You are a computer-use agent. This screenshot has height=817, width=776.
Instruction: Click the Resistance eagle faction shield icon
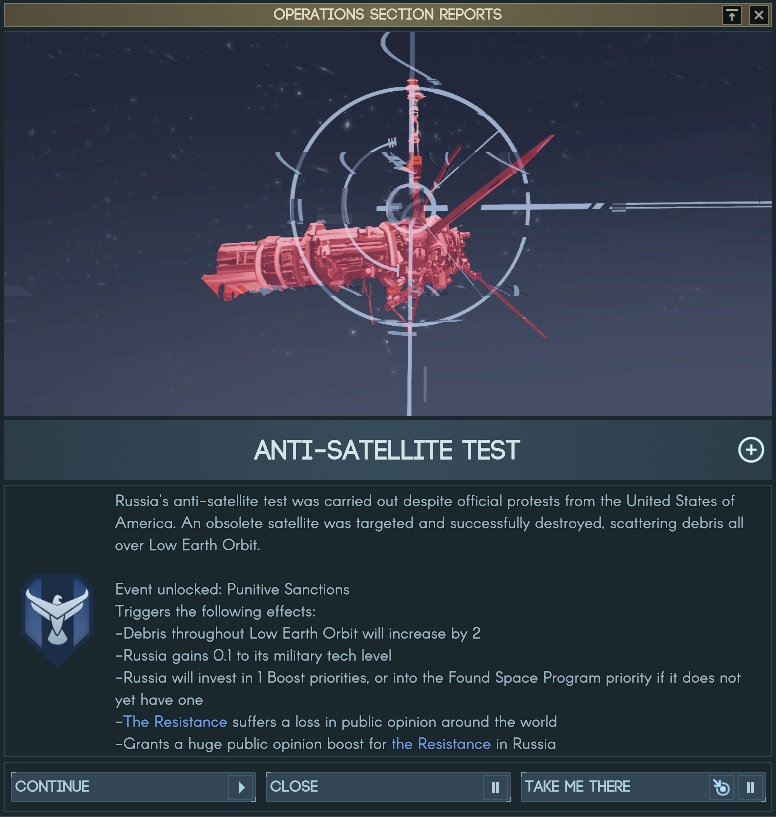tap(57, 620)
